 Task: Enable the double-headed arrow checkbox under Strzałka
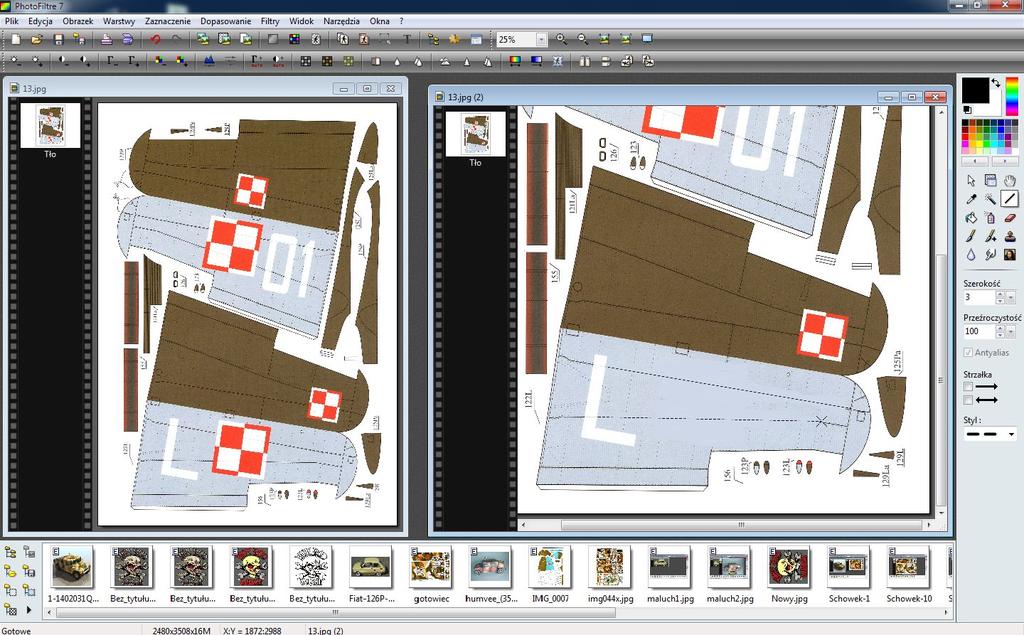coord(968,400)
